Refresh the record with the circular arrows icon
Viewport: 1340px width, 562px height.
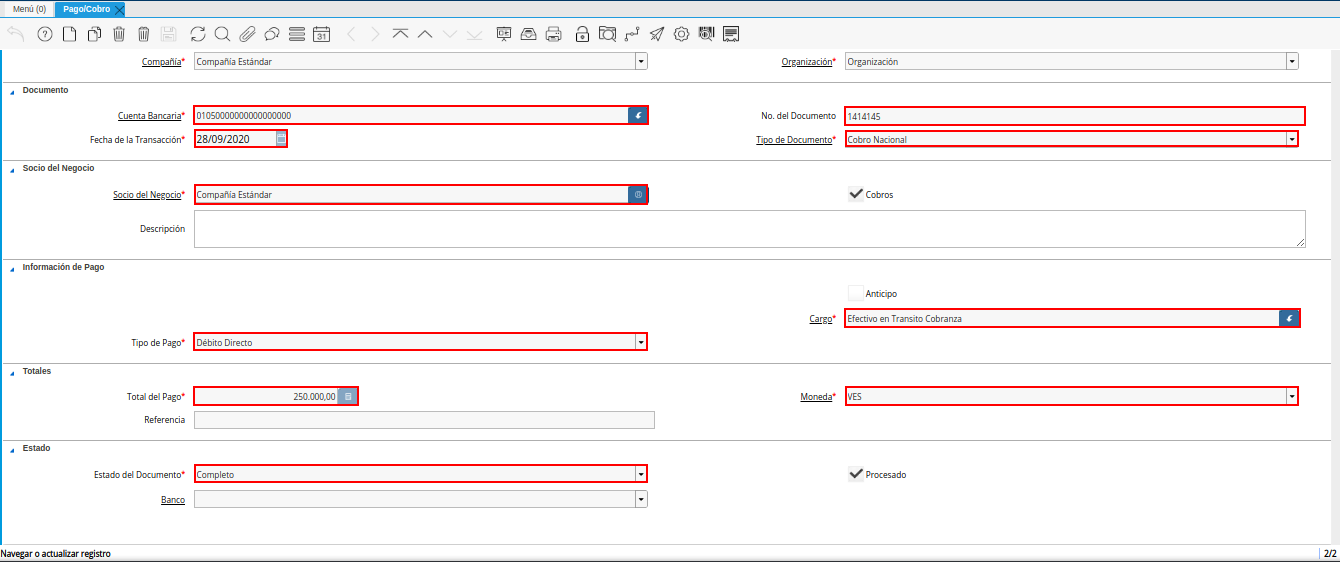coord(198,34)
